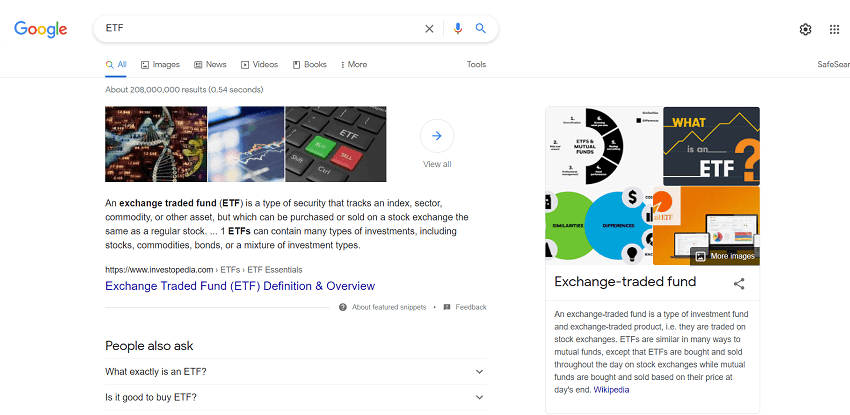Image resolution: width=850 pixels, height=415 pixels.
Task: Open the keyboard buy/sell ETF thumbnail
Action: pyautogui.click(x=336, y=144)
